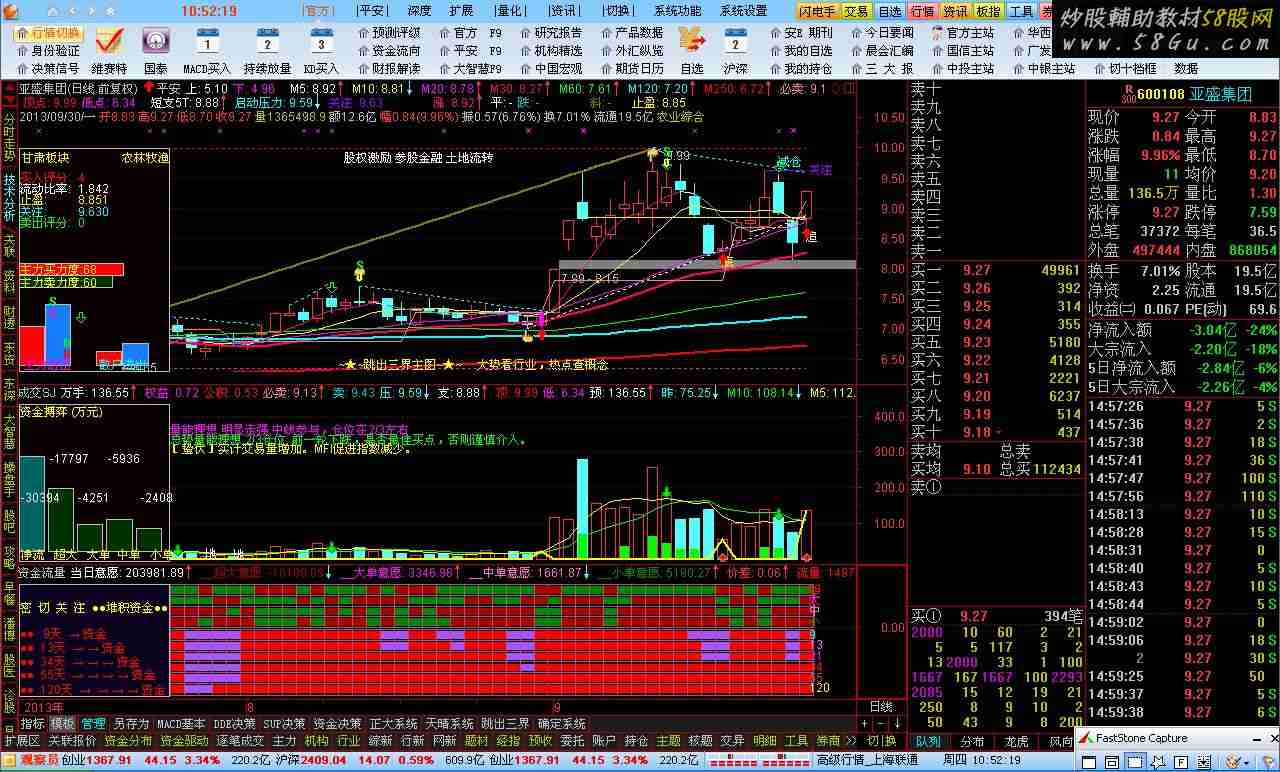
Task: Toggle the 工具 top-right button
Action: click(1021, 11)
